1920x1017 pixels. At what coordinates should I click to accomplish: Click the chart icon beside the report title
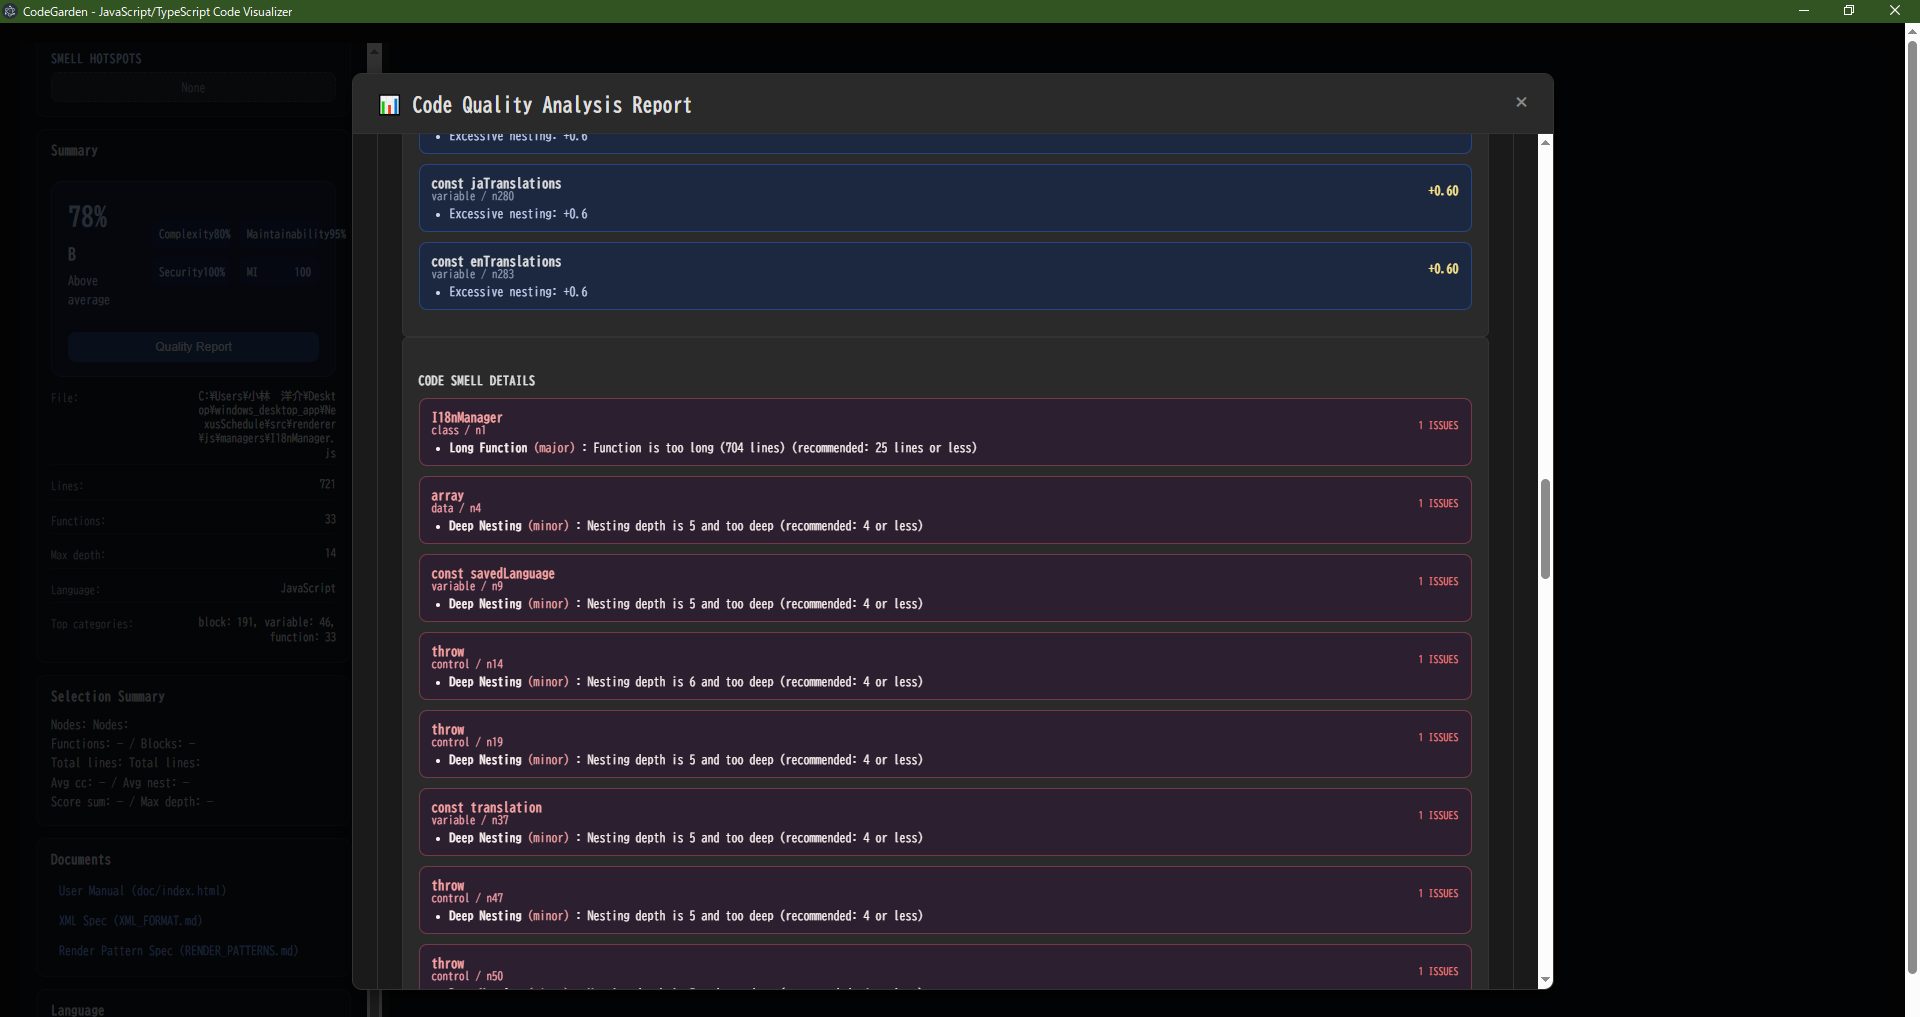click(x=389, y=105)
